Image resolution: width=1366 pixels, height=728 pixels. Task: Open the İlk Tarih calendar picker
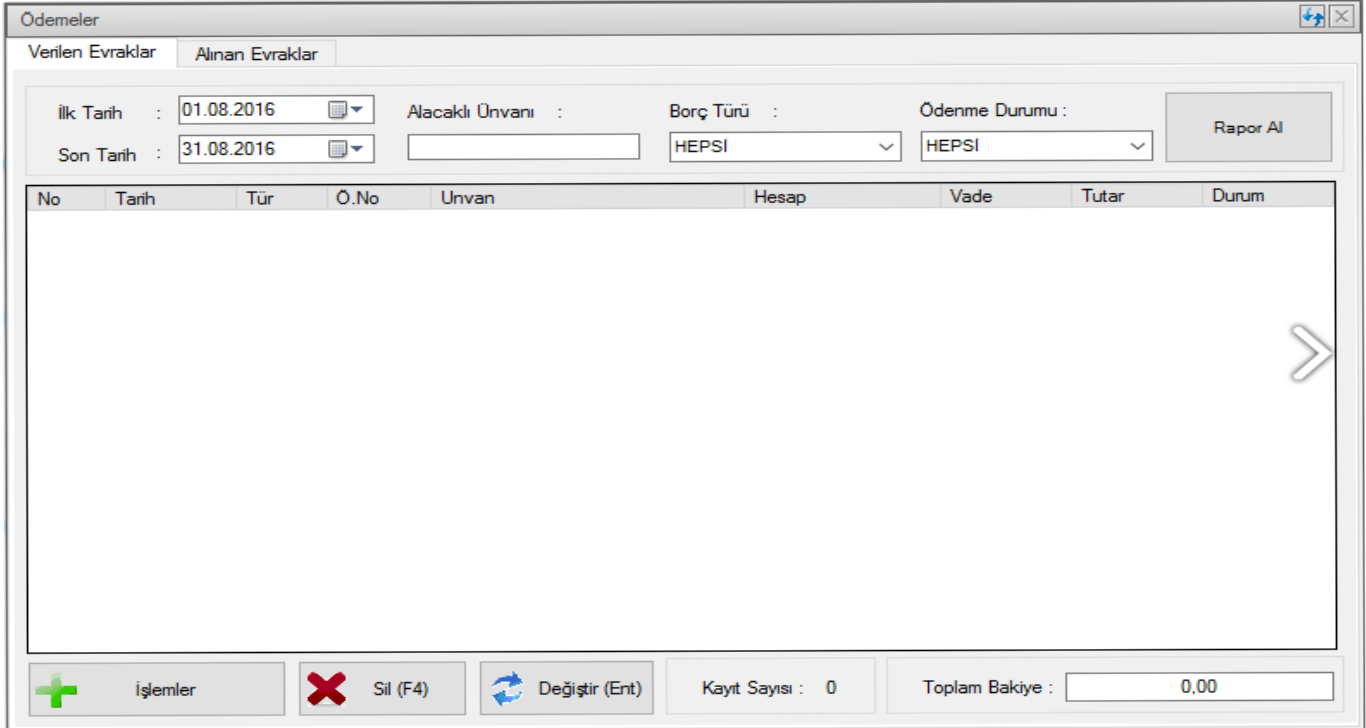(347, 110)
